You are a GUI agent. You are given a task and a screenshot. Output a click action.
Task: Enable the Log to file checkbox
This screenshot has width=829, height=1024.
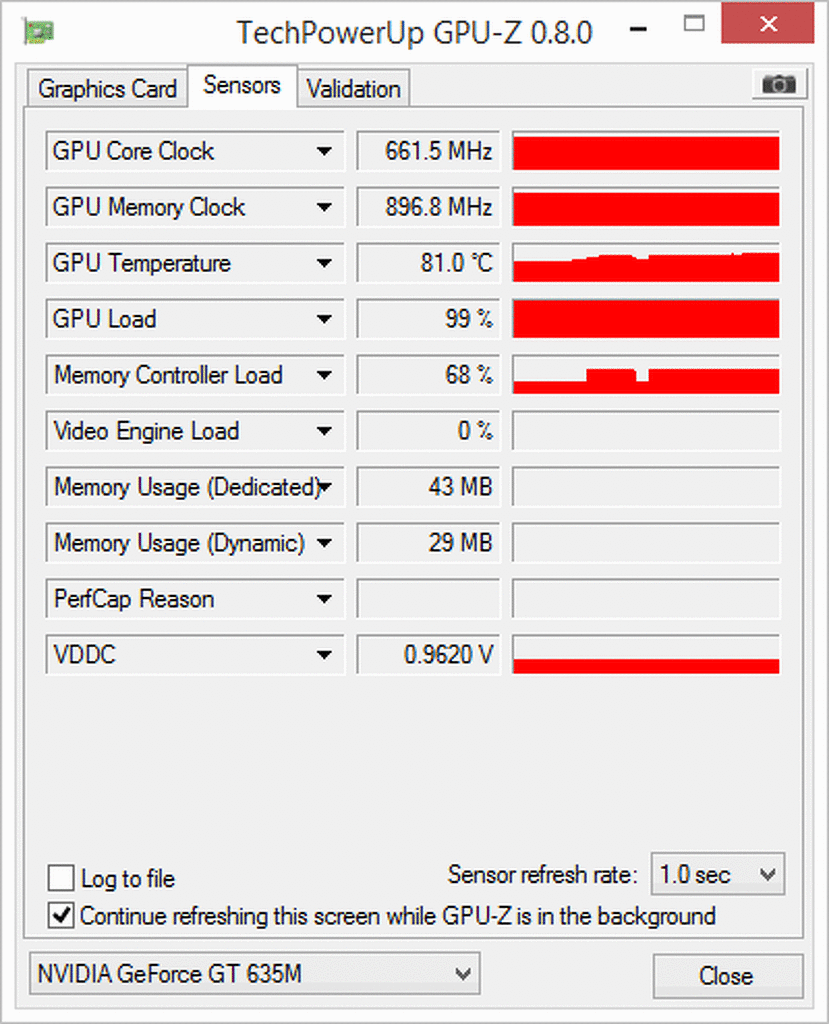(62, 879)
